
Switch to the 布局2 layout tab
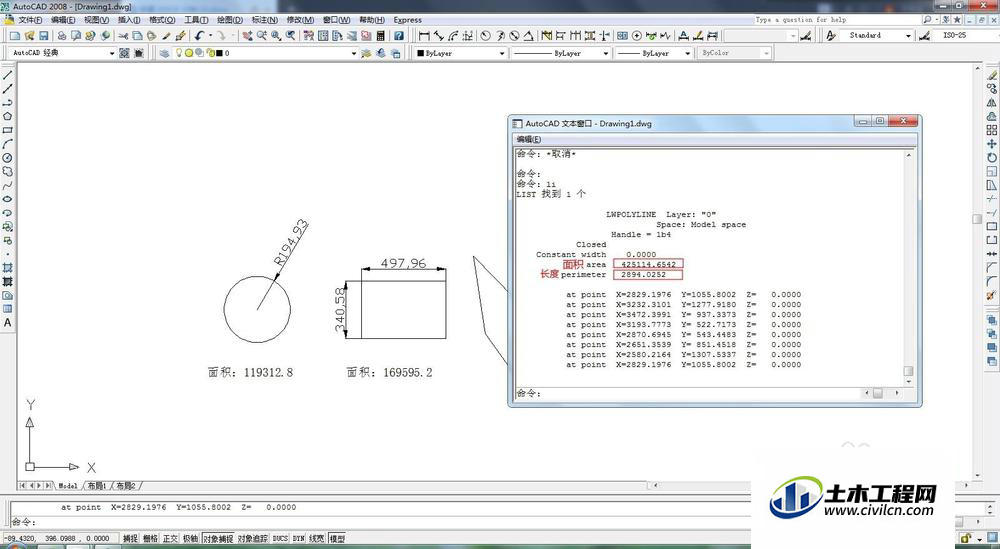coord(126,486)
